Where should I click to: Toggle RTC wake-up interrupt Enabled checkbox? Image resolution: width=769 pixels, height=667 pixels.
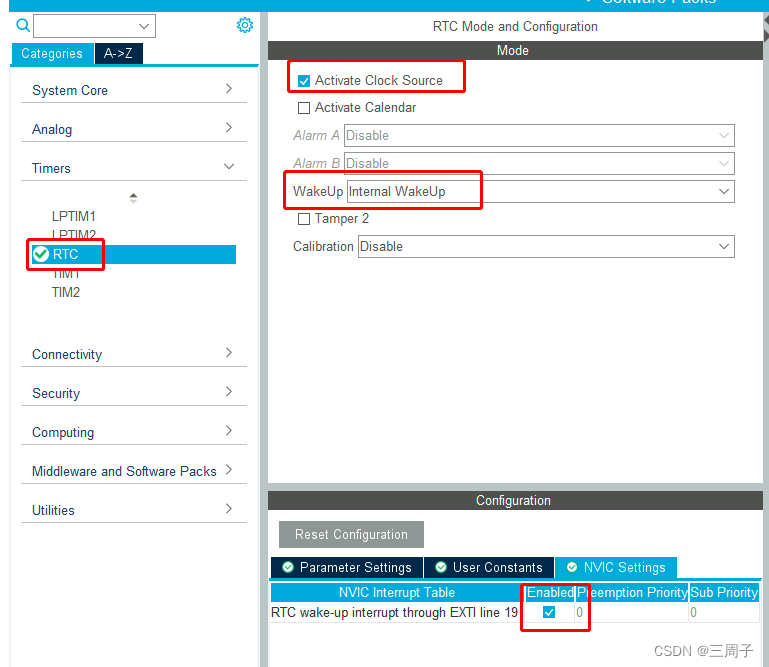point(549,612)
